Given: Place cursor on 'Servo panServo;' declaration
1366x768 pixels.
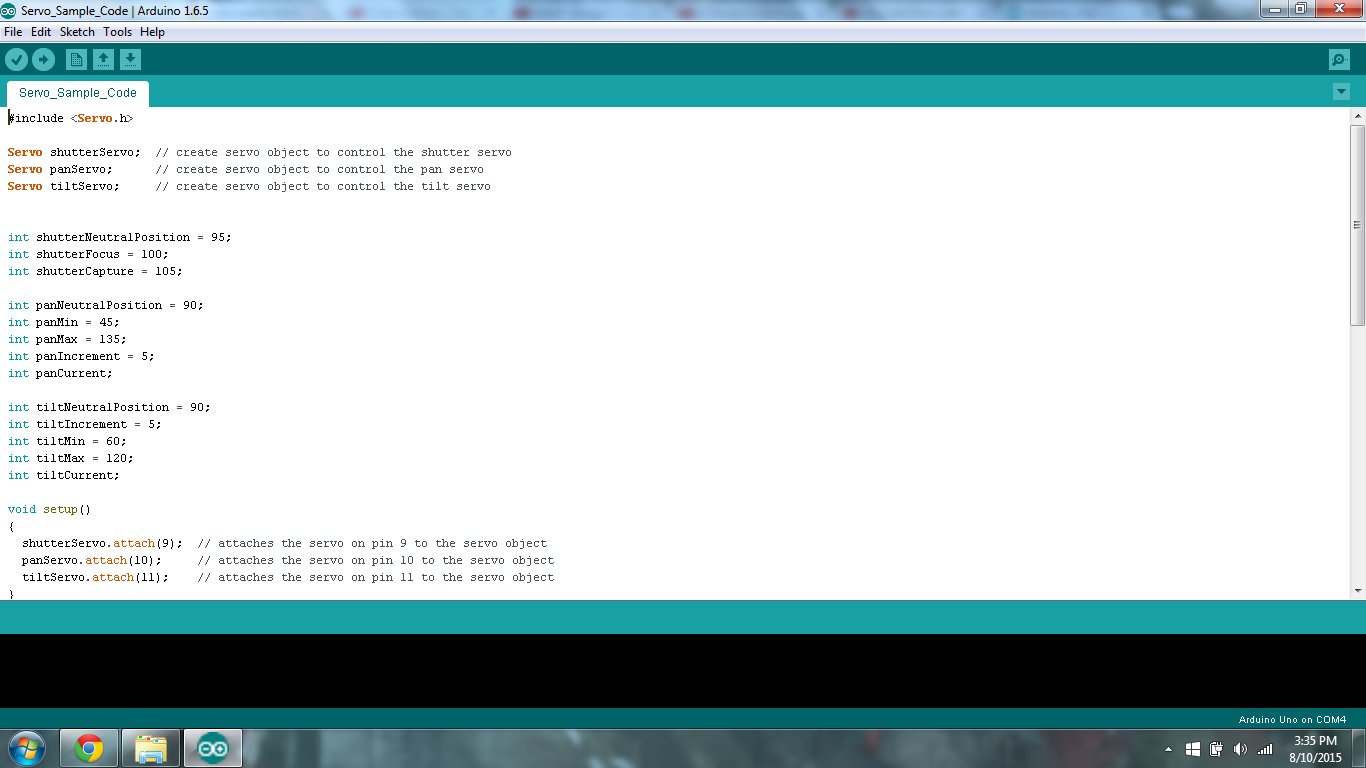Looking at the screenshot, I should click(x=60, y=169).
